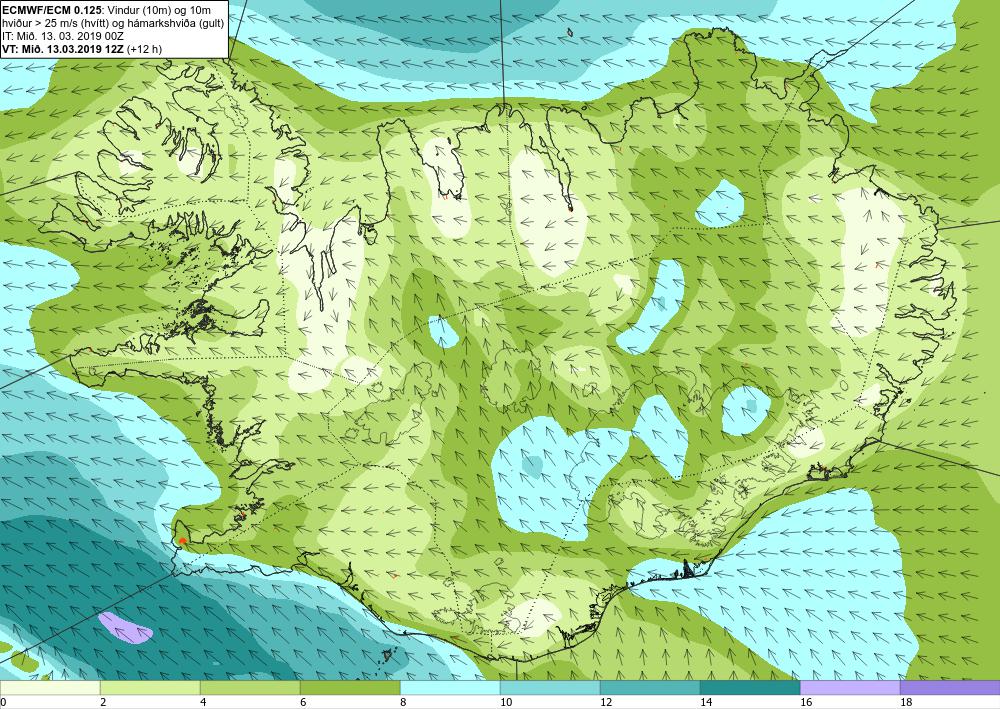Click the legend scale label '2'
The height and width of the screenshot is (709, 1000).
pos(103,703)
